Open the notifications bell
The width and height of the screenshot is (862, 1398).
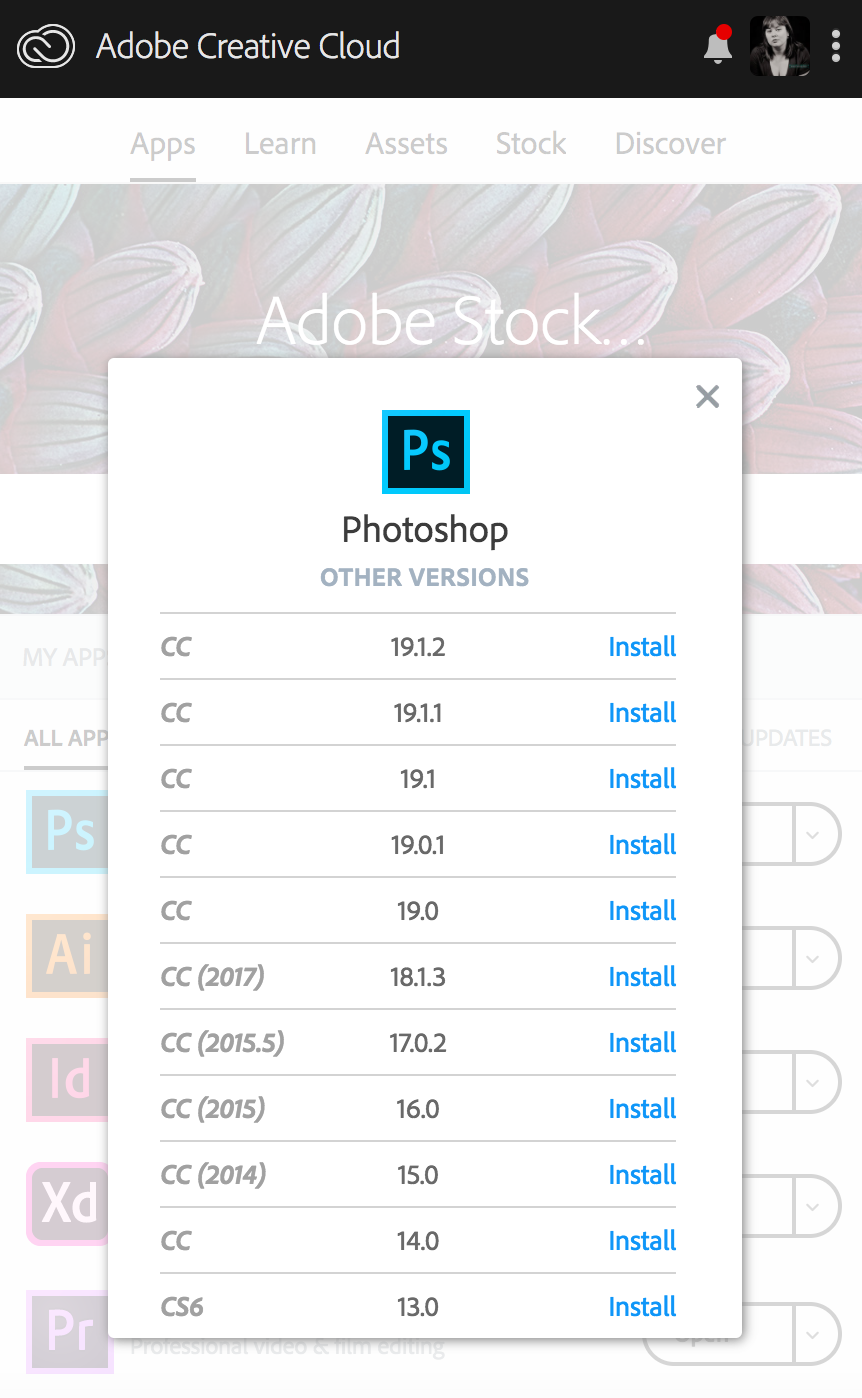pyautogui.click(x=717, y=47)
